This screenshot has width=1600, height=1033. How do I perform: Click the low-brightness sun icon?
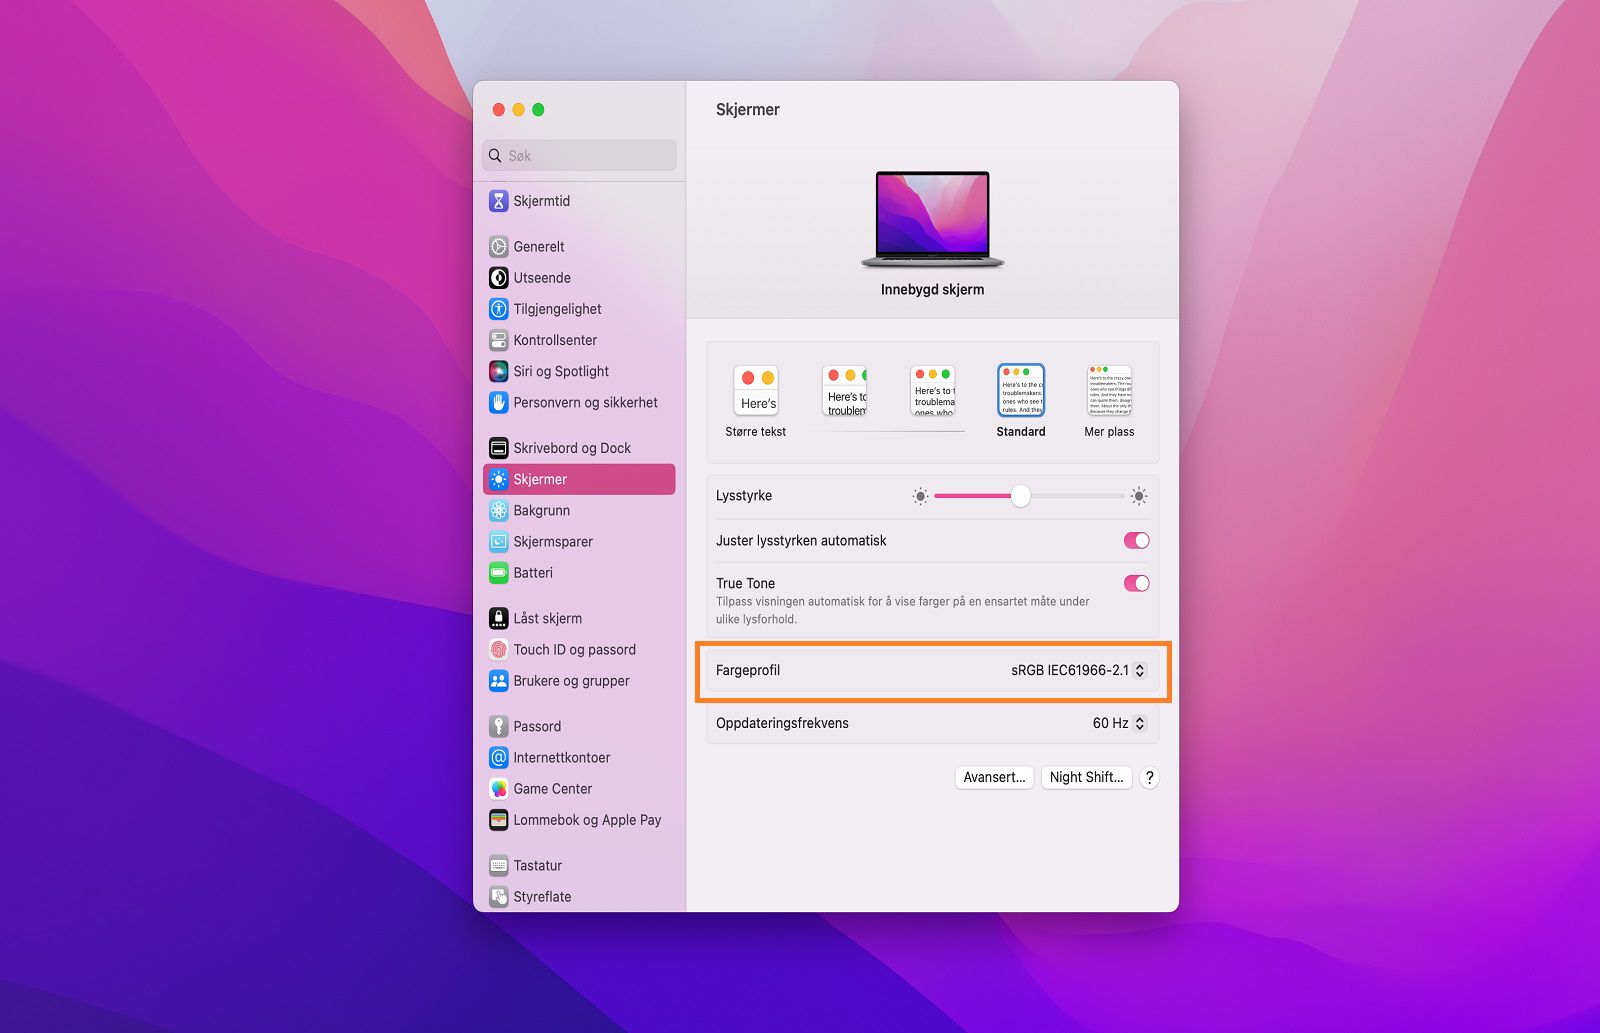click(920, 496)
